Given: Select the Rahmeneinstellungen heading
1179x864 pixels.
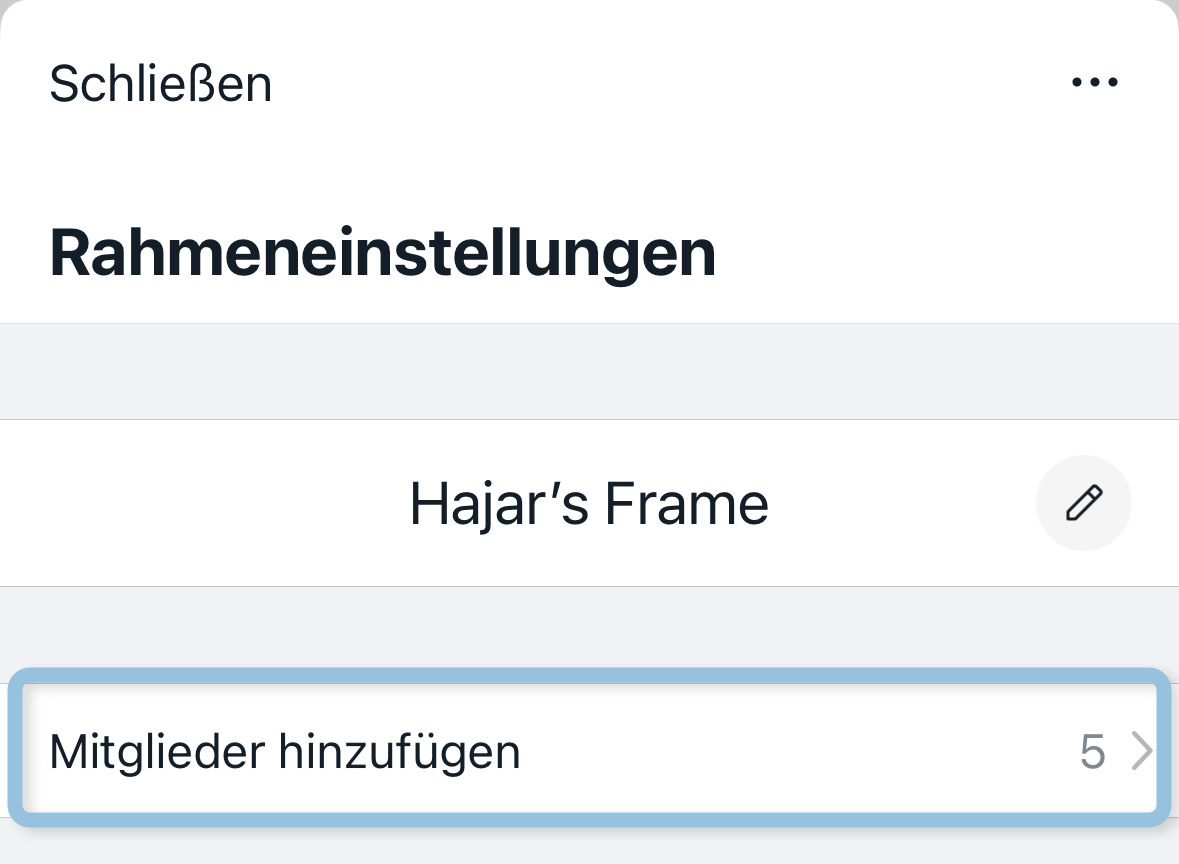Looking at the screenshot, I should click(x=383, y=254).
